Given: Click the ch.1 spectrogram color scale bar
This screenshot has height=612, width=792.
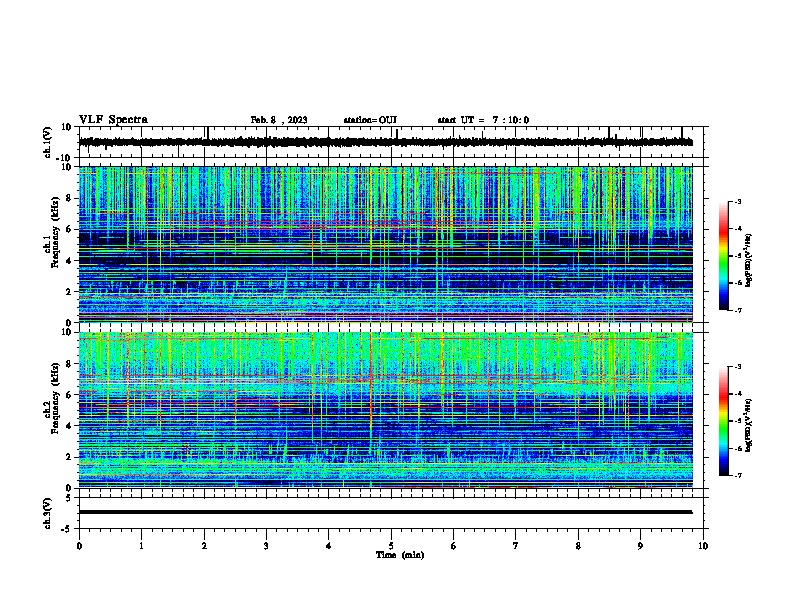Looking at the screenshot, I should pyautogui.click(x=724, y=256).
